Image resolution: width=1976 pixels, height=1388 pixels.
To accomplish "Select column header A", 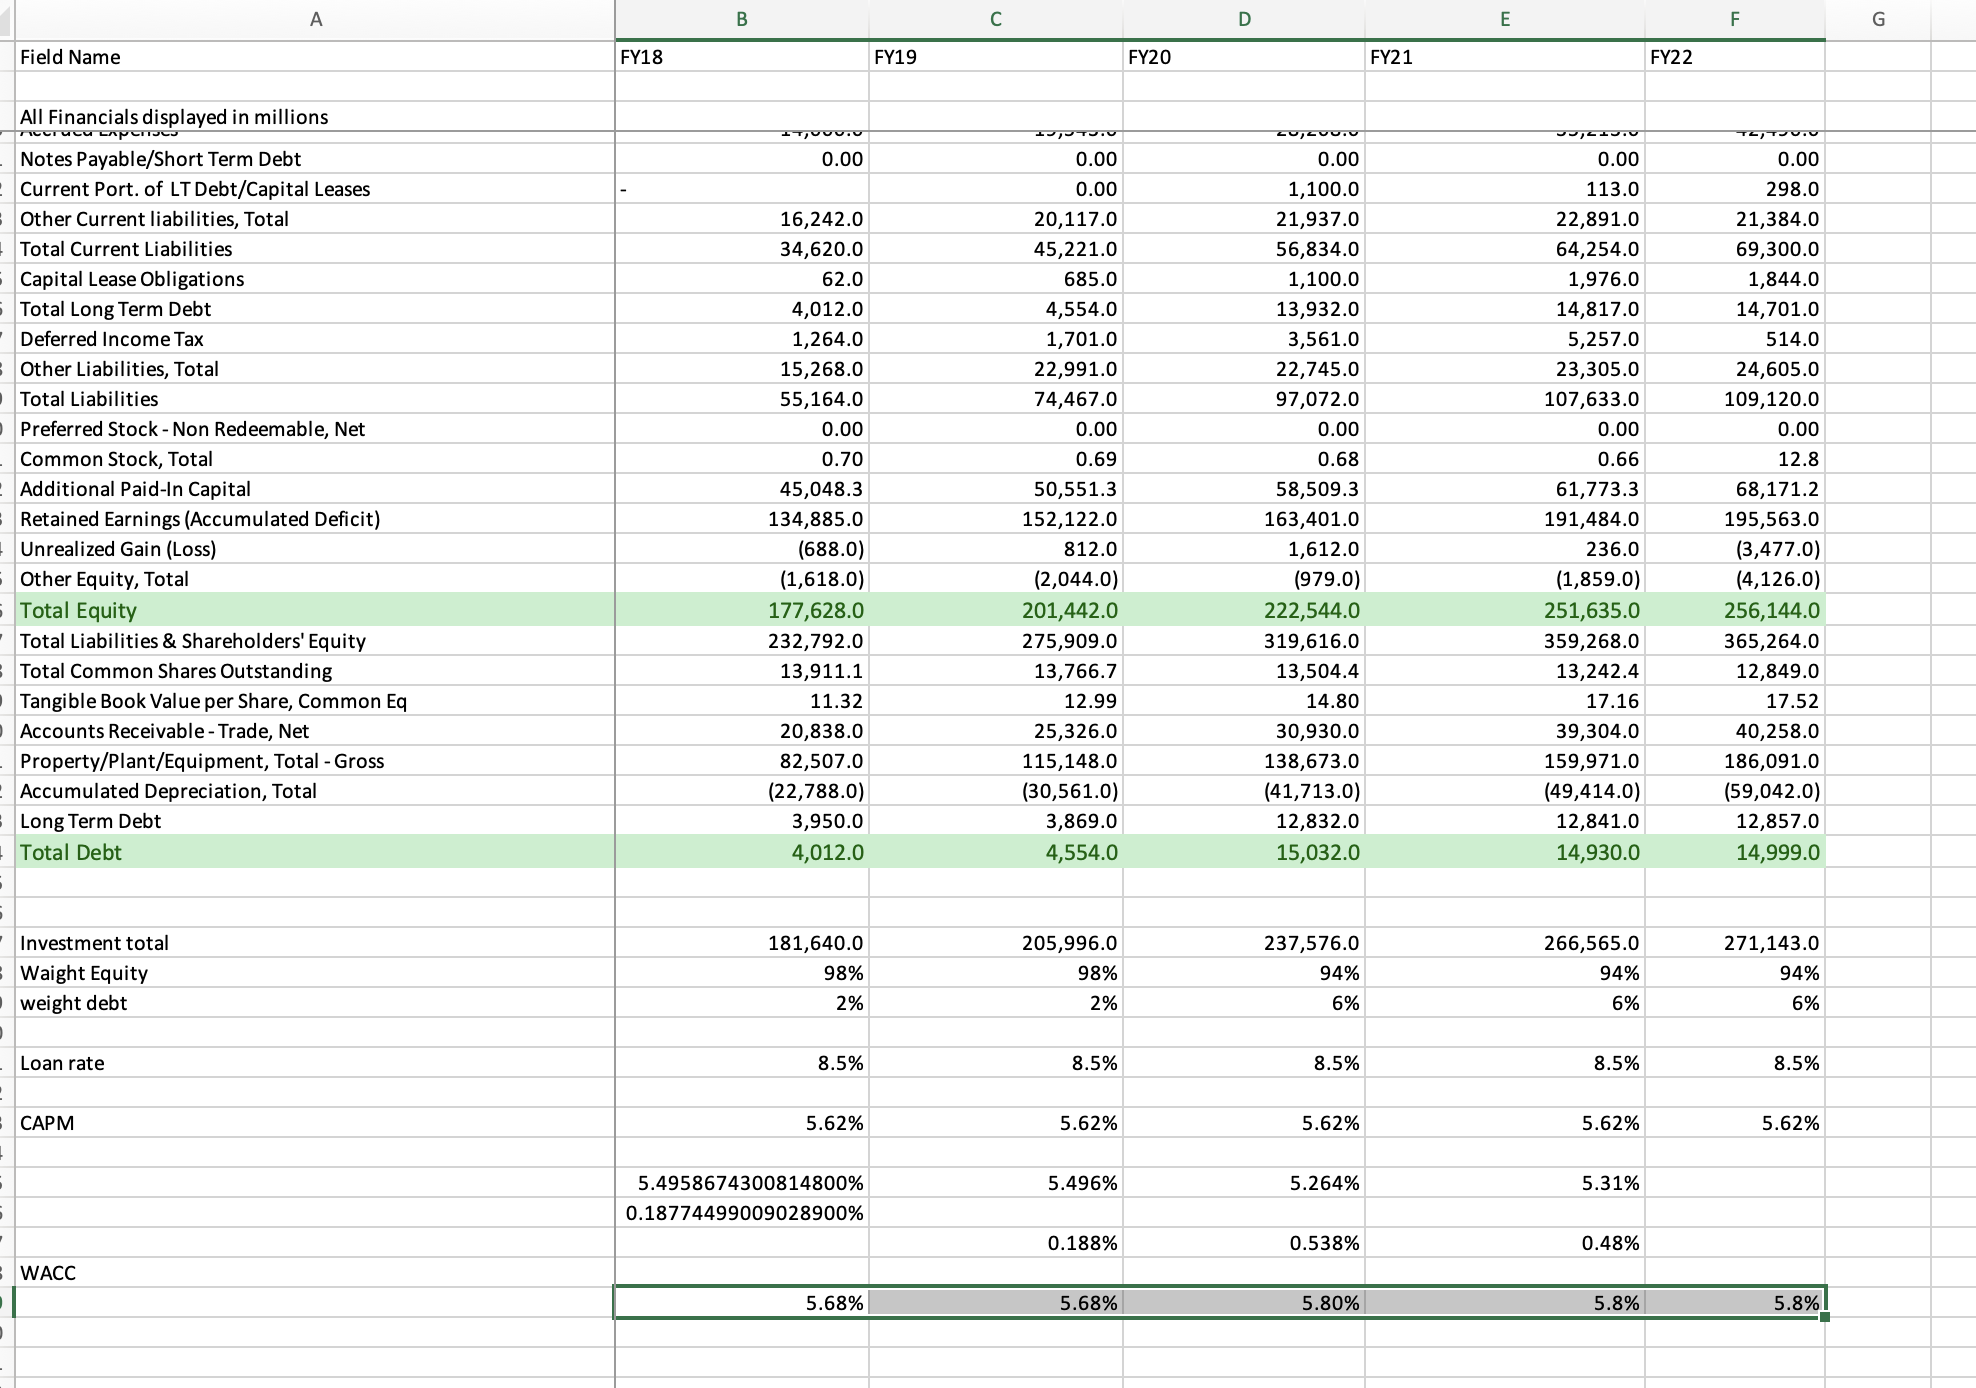I will pyautogui.click(x=314, y=18).
